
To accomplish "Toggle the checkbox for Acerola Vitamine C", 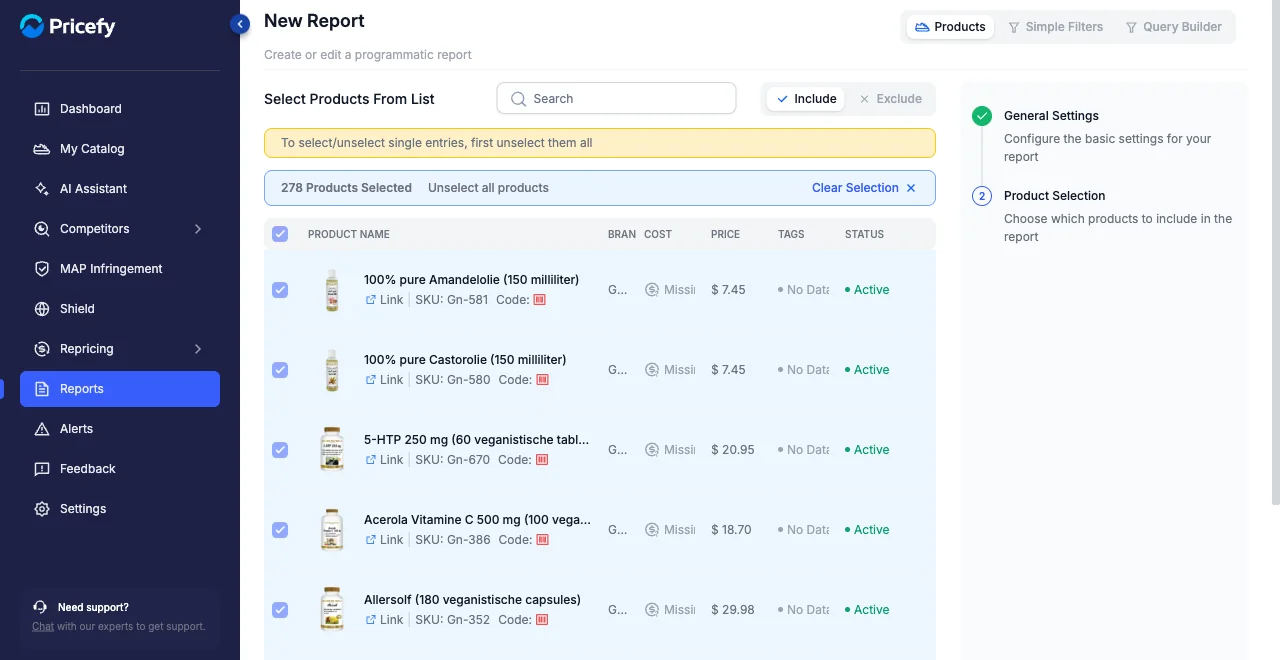I will (x=280, y=530).
